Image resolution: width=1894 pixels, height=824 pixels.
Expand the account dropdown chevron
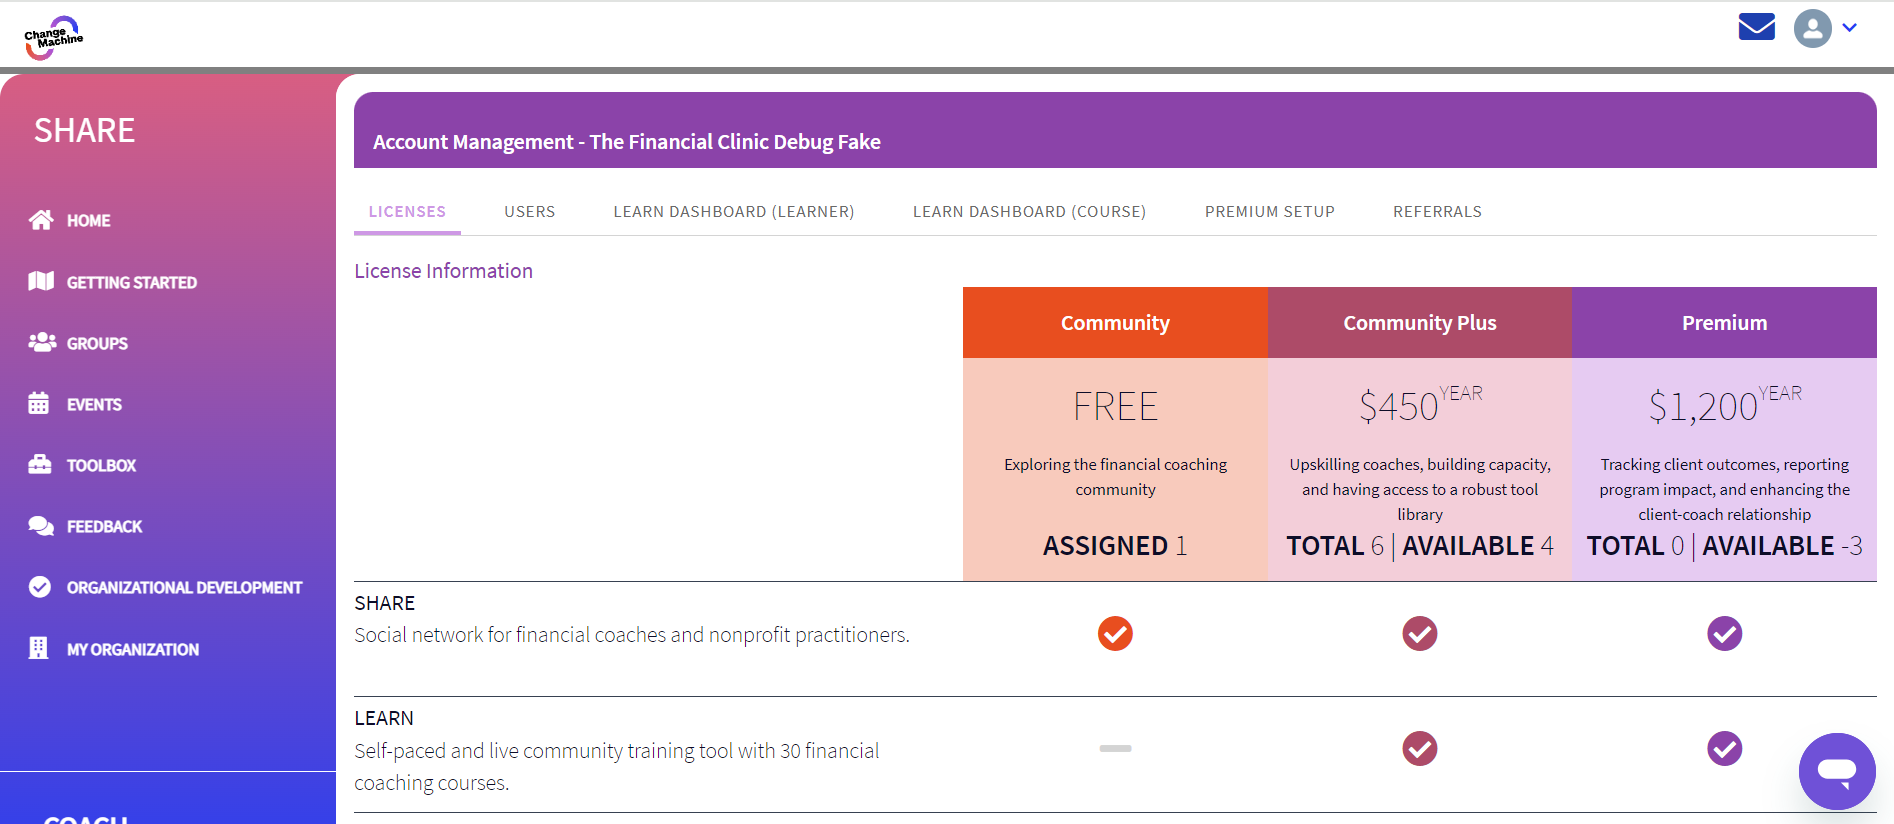(x=1850, y=28)
